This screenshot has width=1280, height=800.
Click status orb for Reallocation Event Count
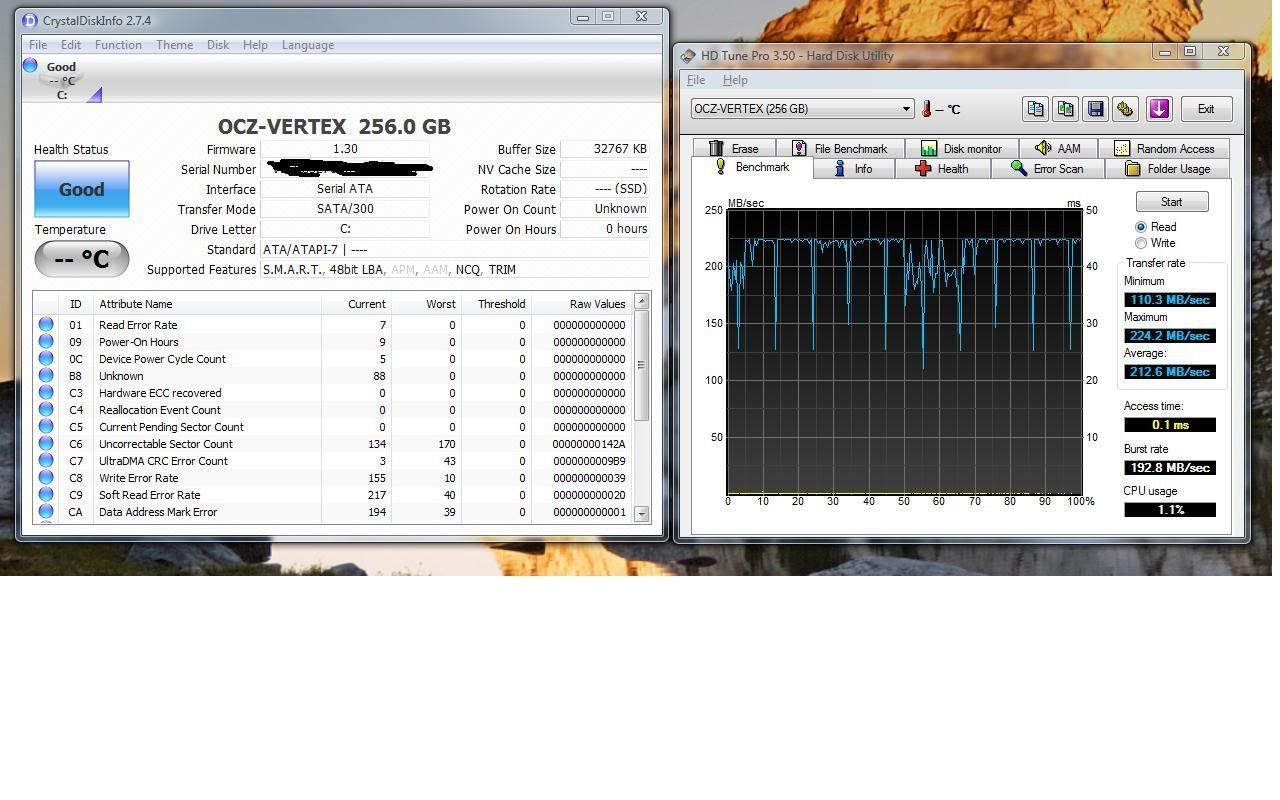click(x=46, y=410)
